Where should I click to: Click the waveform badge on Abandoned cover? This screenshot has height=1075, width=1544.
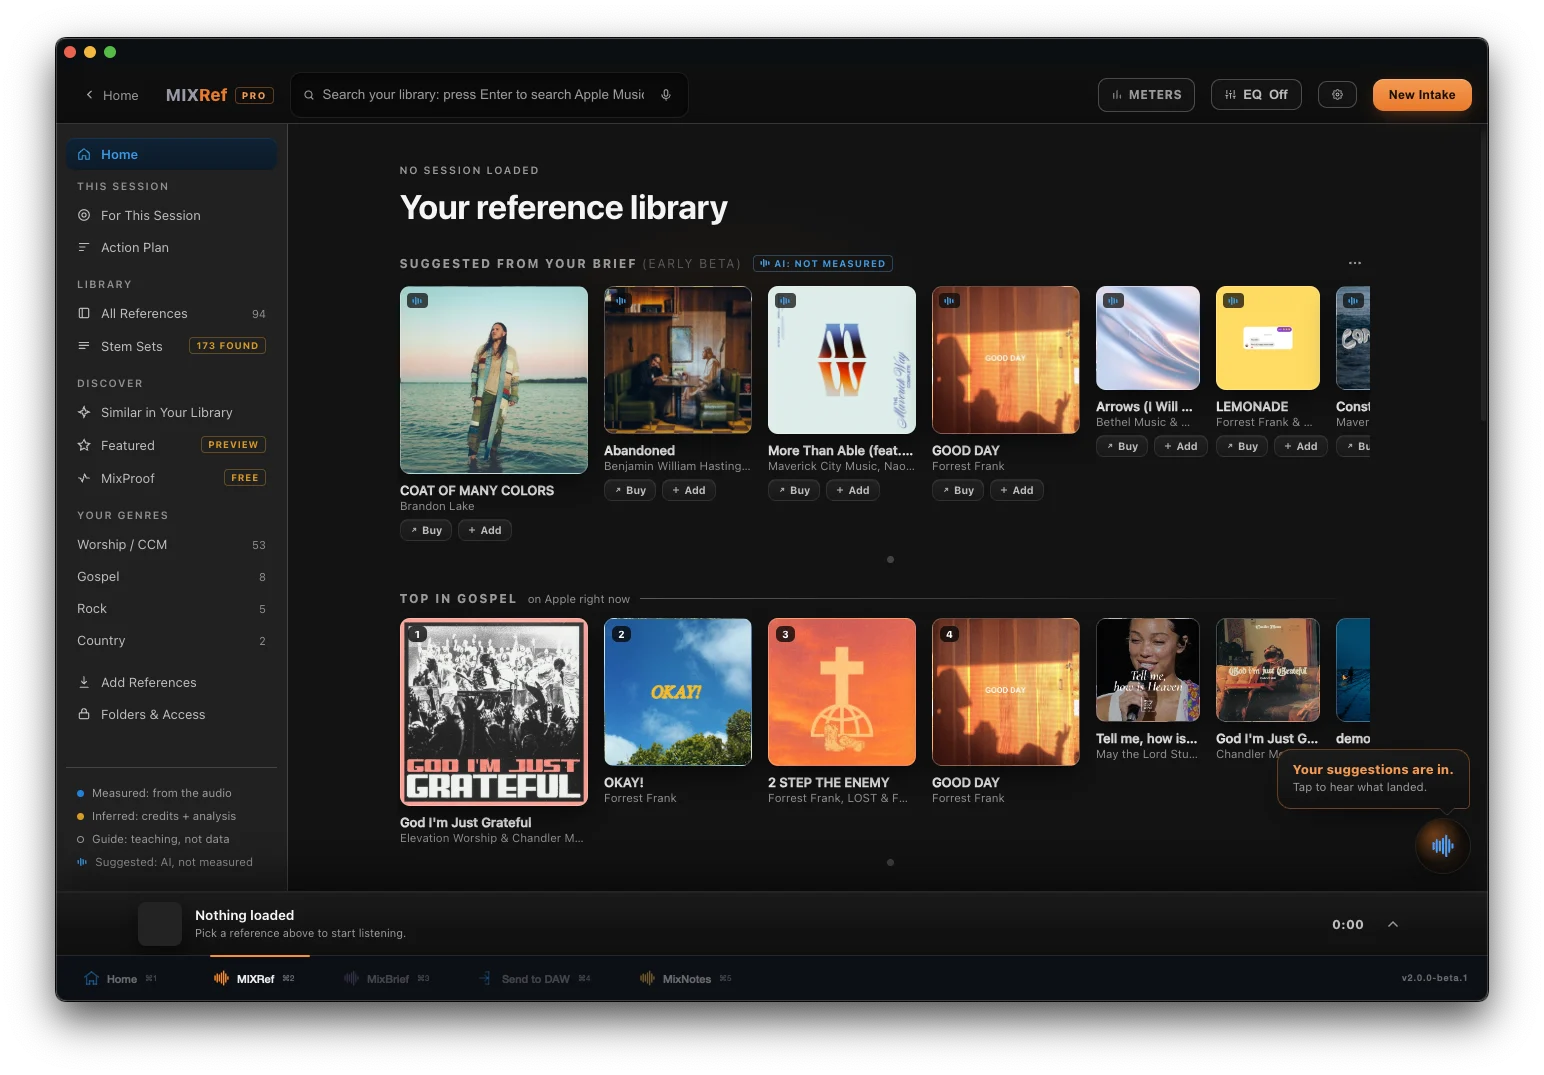coord(621,300)
